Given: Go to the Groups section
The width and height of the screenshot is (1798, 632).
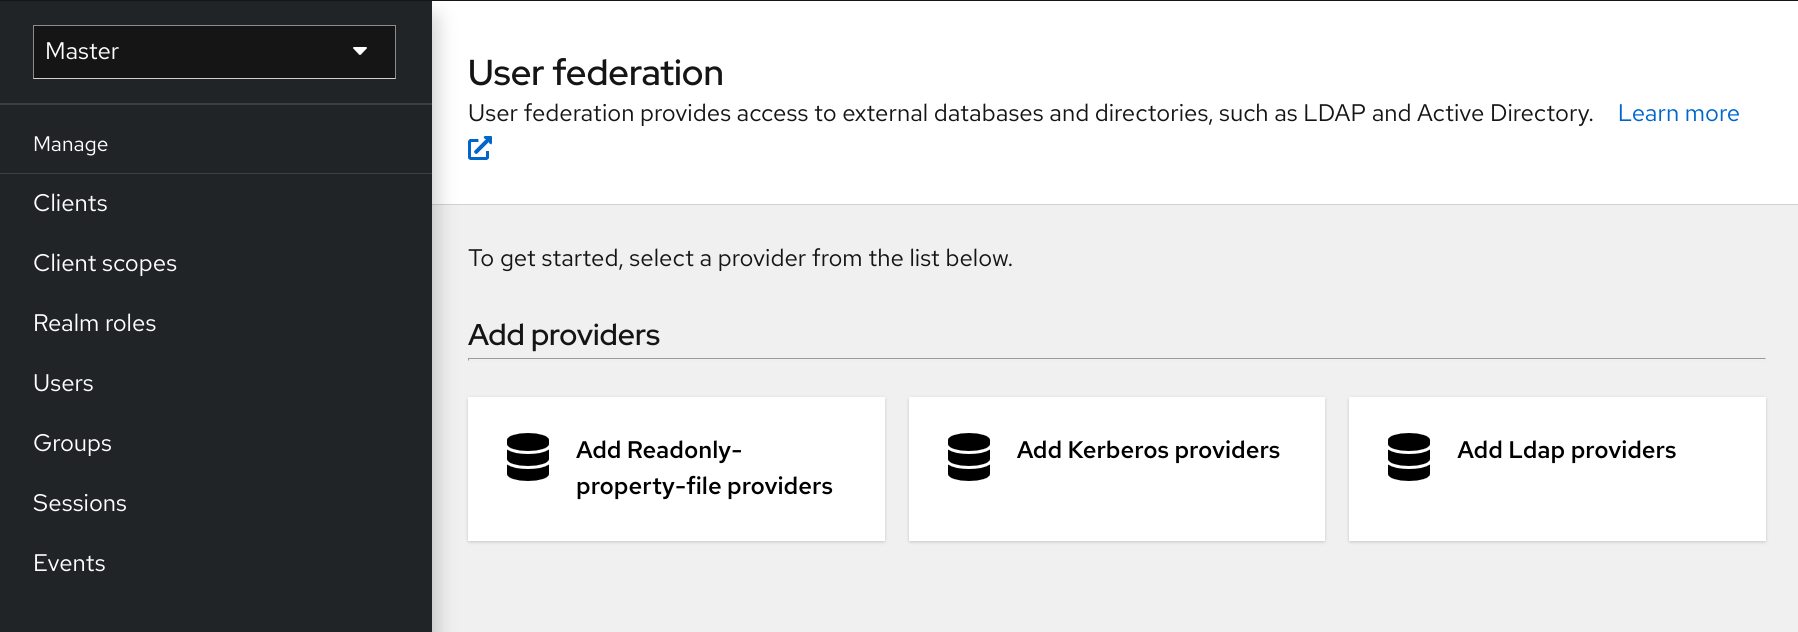Looking at the screenshot, I should 72,443.
